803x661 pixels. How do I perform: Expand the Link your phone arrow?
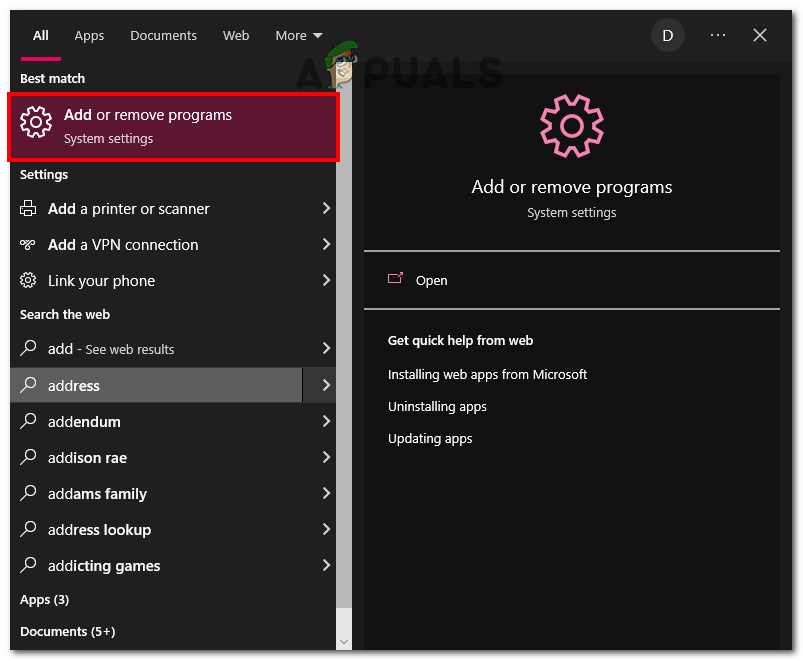(326, 280)
